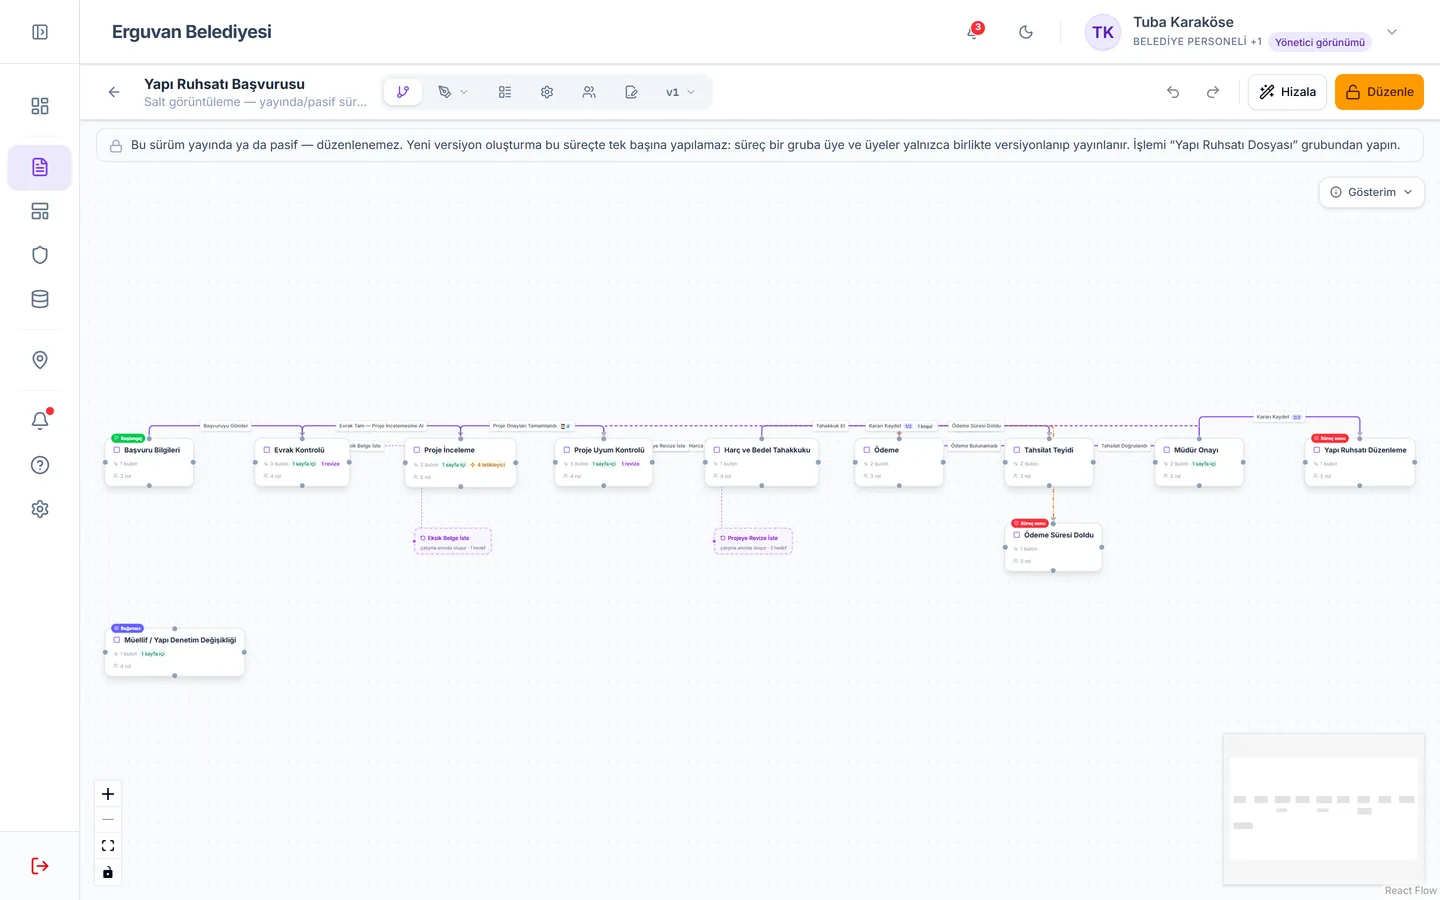1440x900 pixels.
Task: Open the shield icon in sidebar
Action: click(40, 255)
